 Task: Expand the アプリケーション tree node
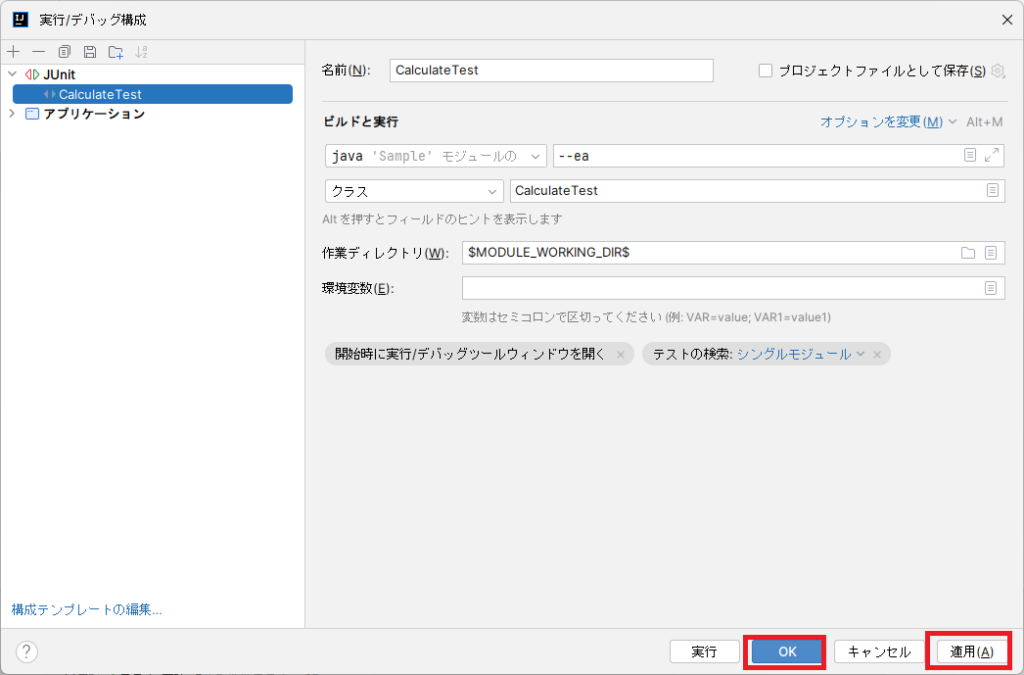pyautogui.click(x=12, y=114)
